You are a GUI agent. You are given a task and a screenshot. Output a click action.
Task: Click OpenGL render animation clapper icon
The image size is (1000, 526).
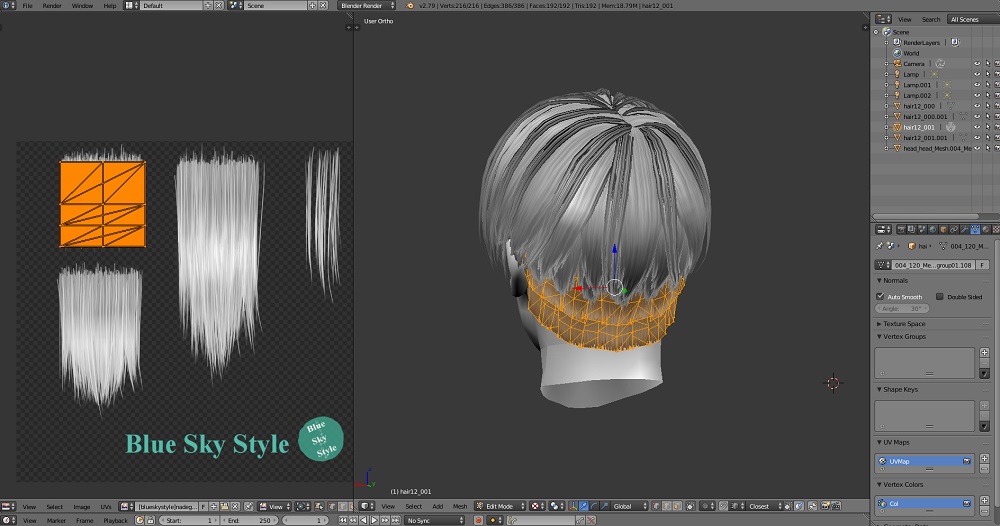[x=836, y=506]
